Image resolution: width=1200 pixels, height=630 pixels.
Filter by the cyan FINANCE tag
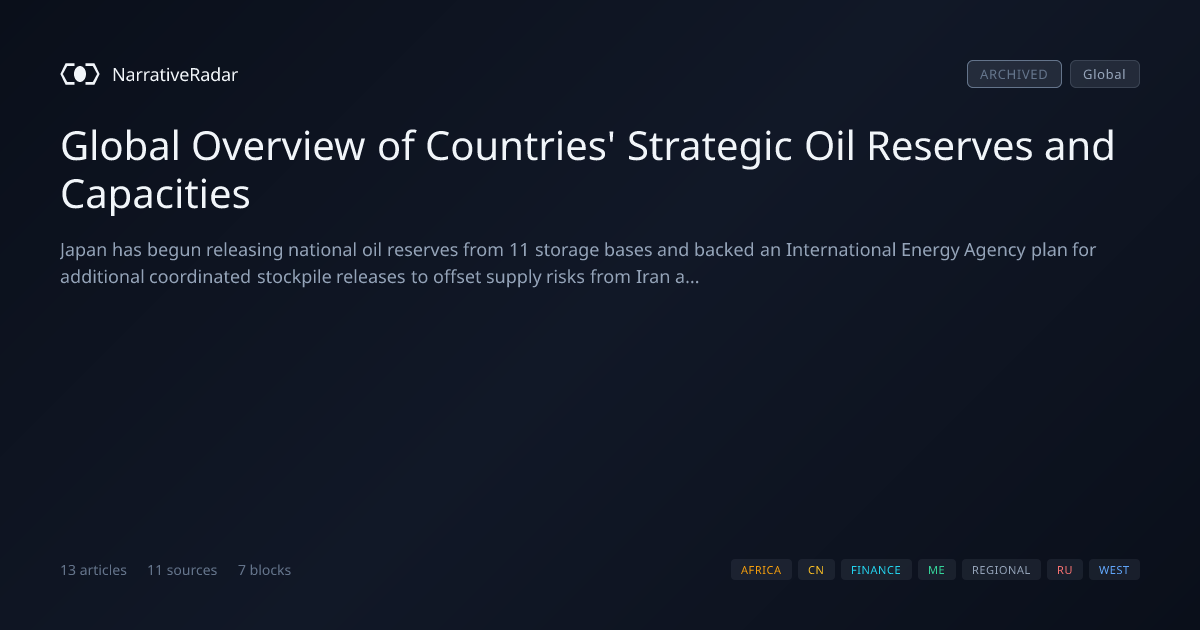pos(876,570)
